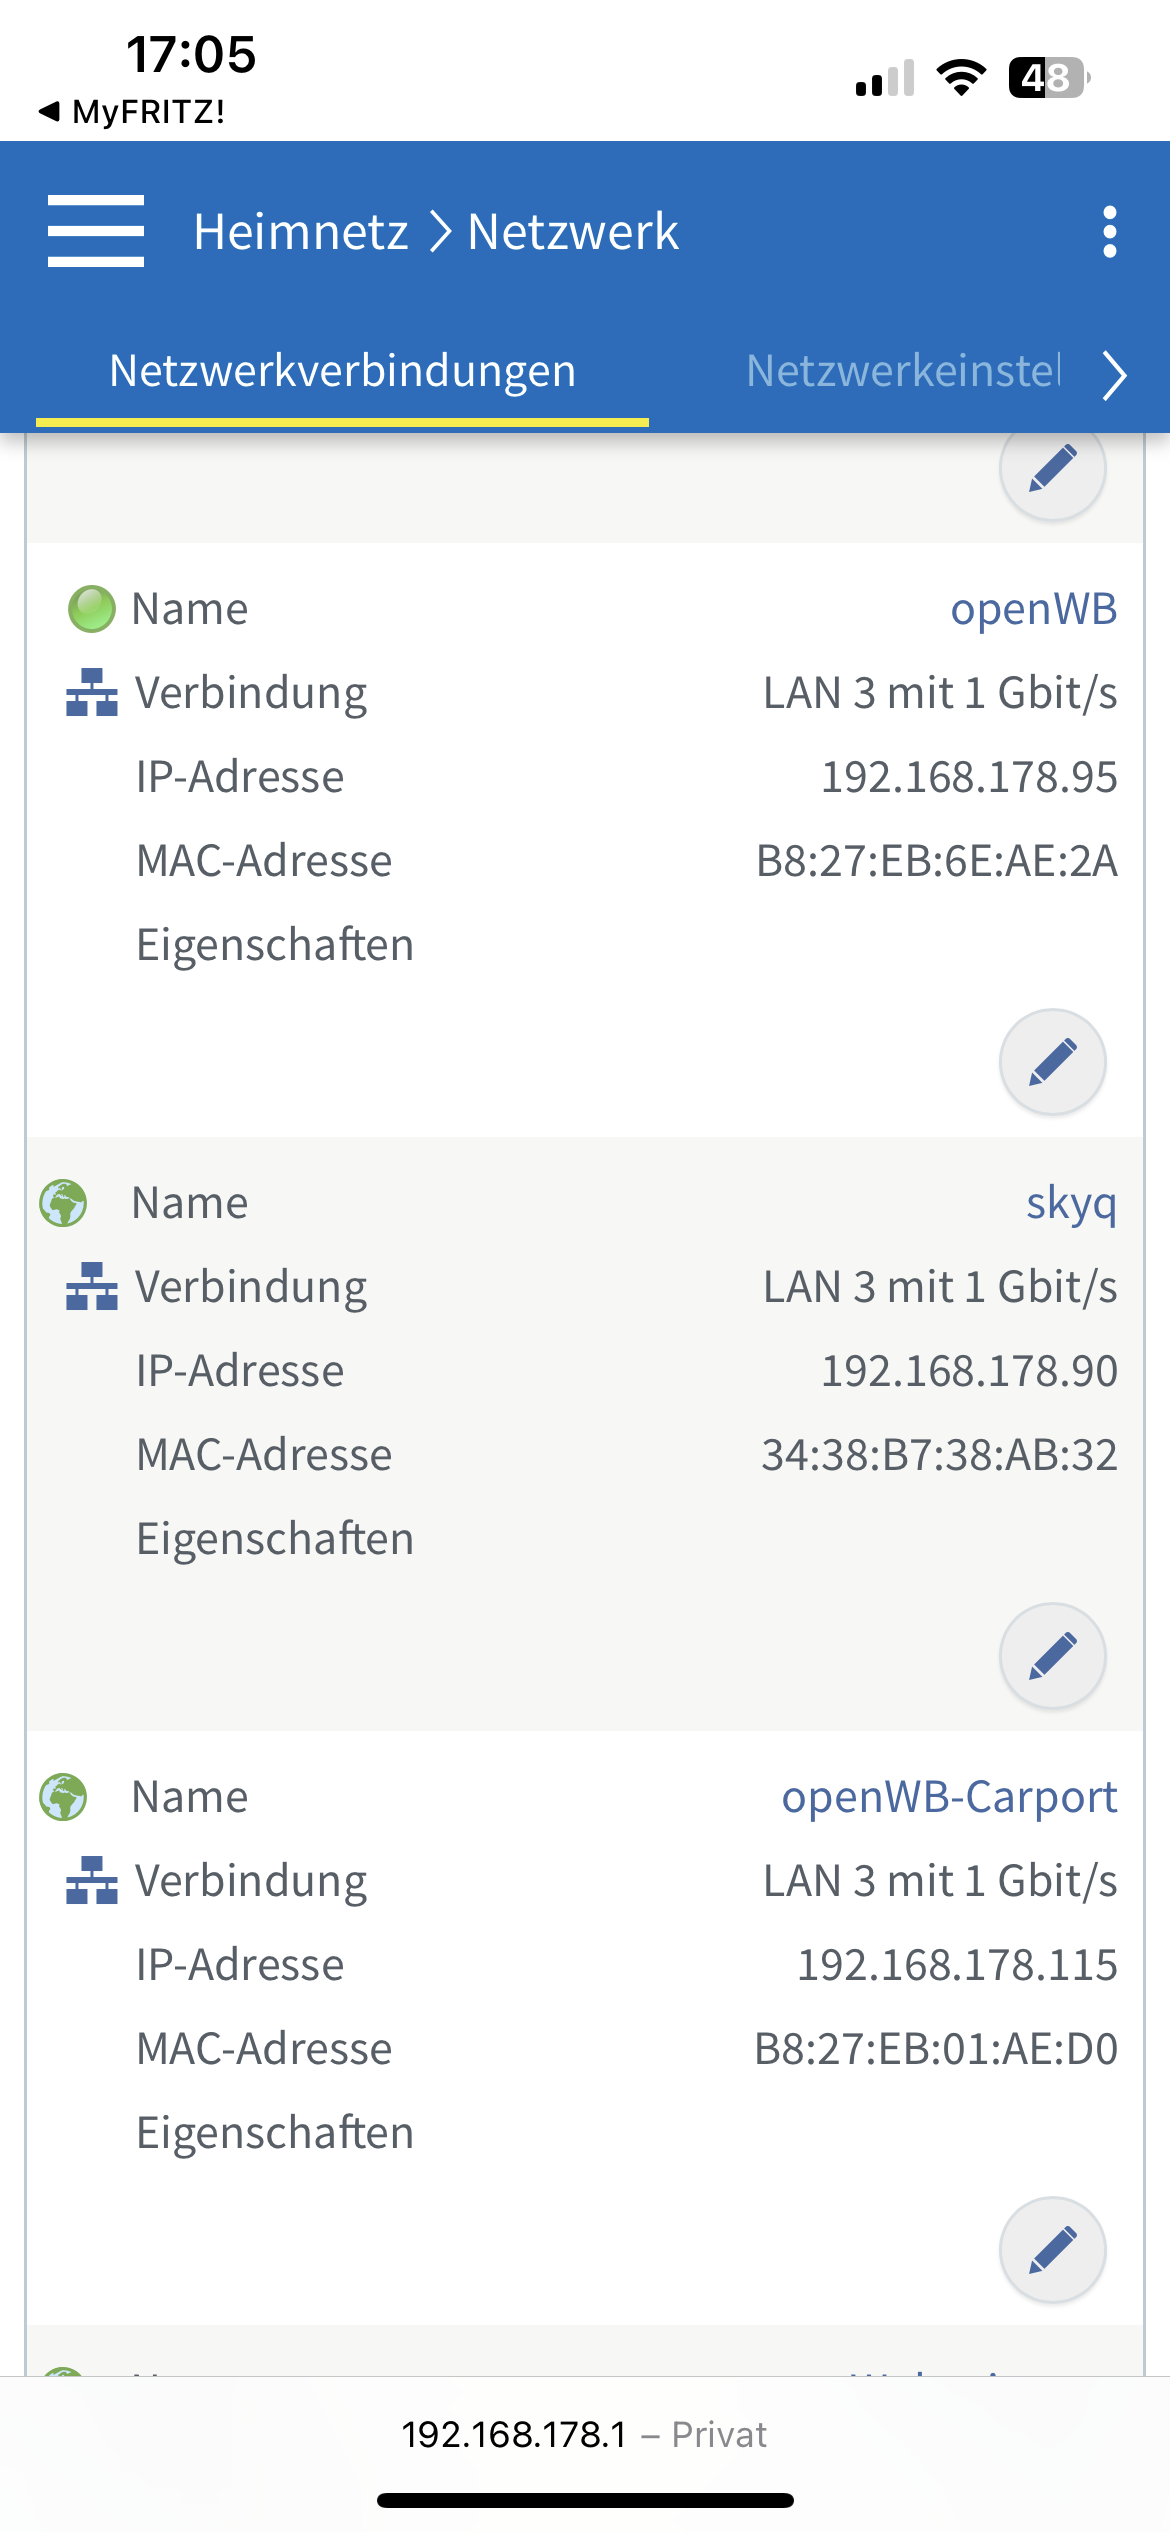1170x2532 pixels.
Task: Open the skyq device link
Action: point(1070,1203)
